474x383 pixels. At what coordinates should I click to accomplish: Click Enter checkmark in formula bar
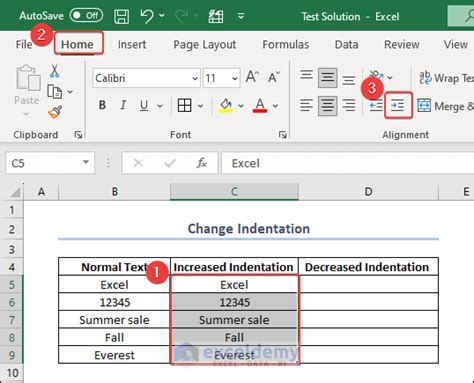point(170,163)
